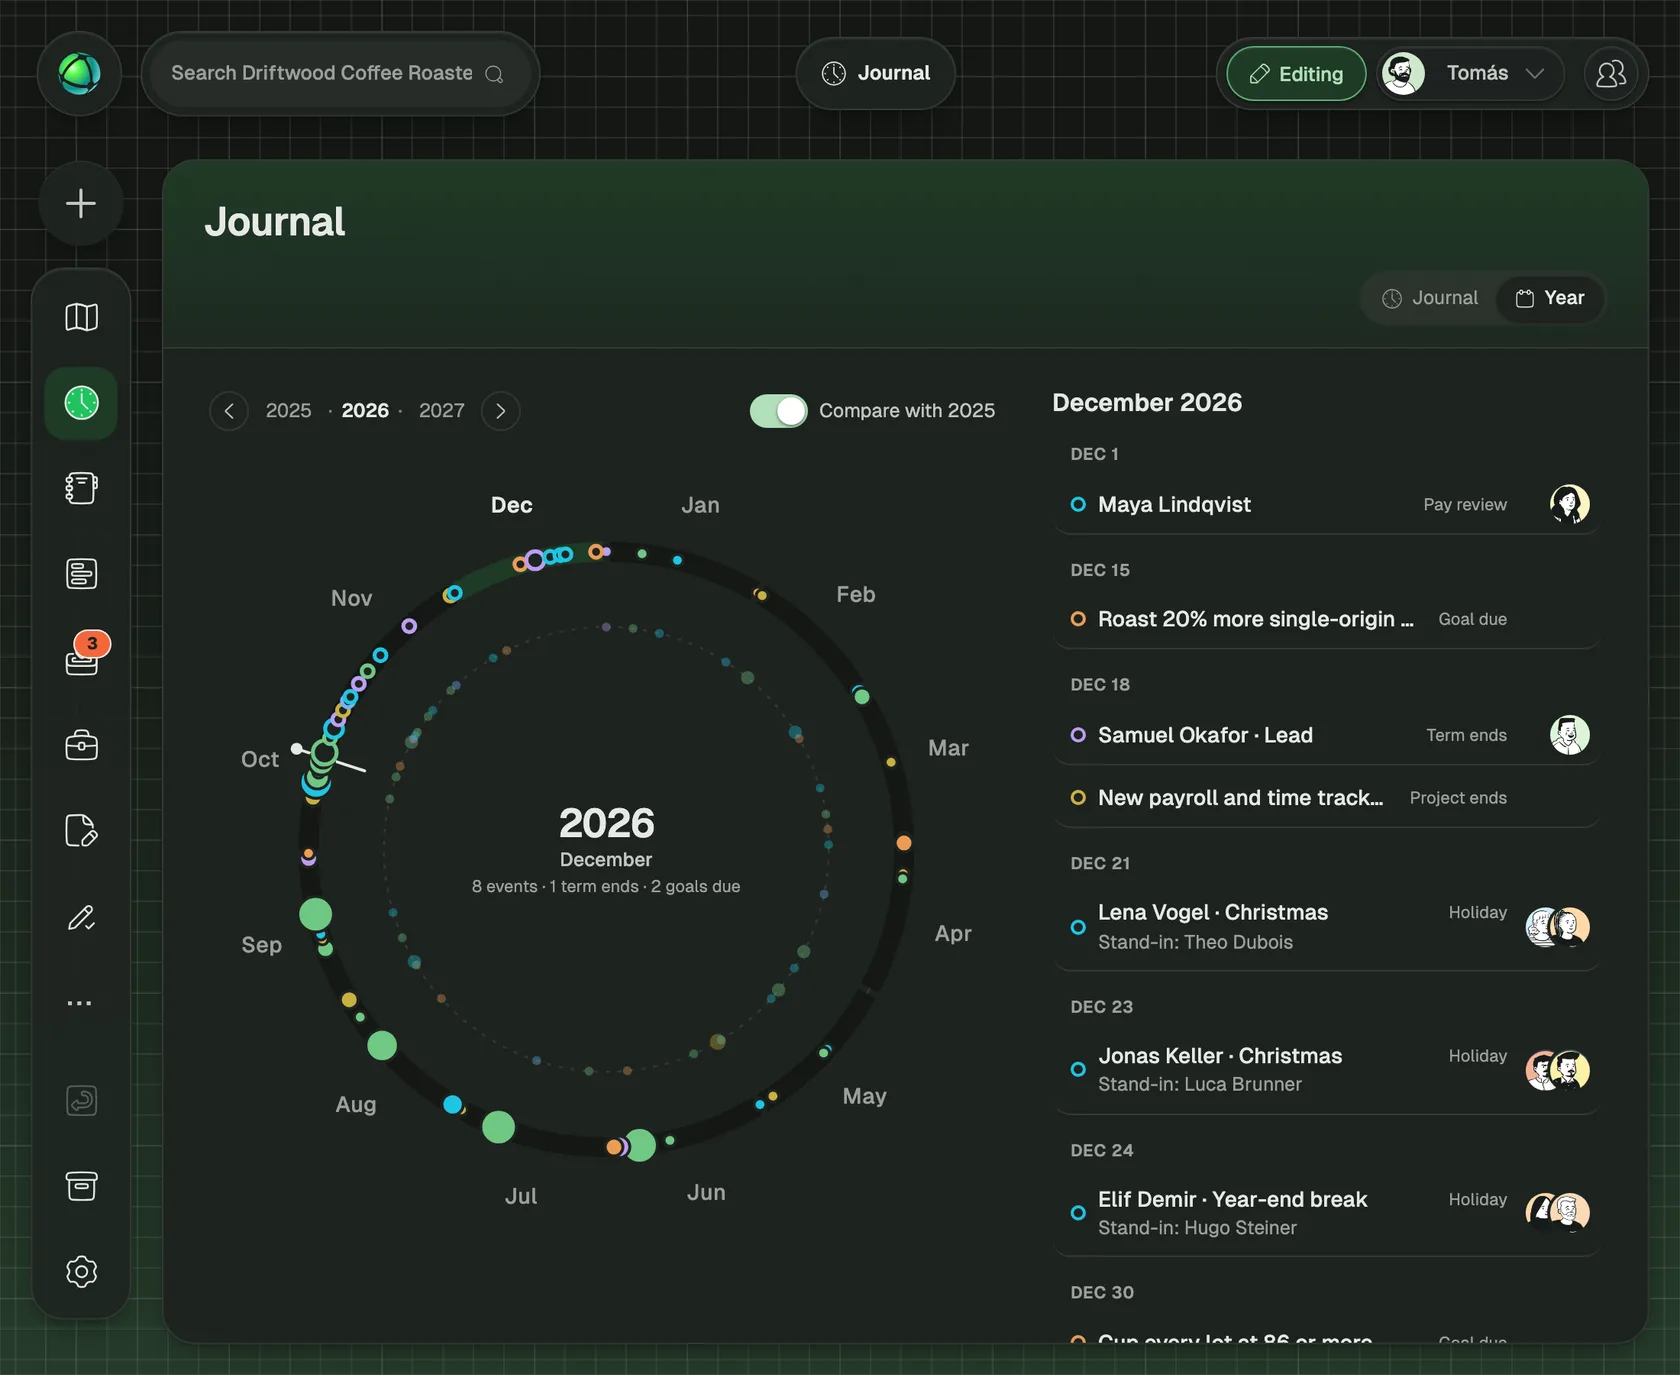Toggle Compare with 2025 switch
Screen dimensions: 1680x1375
point(778,411)
